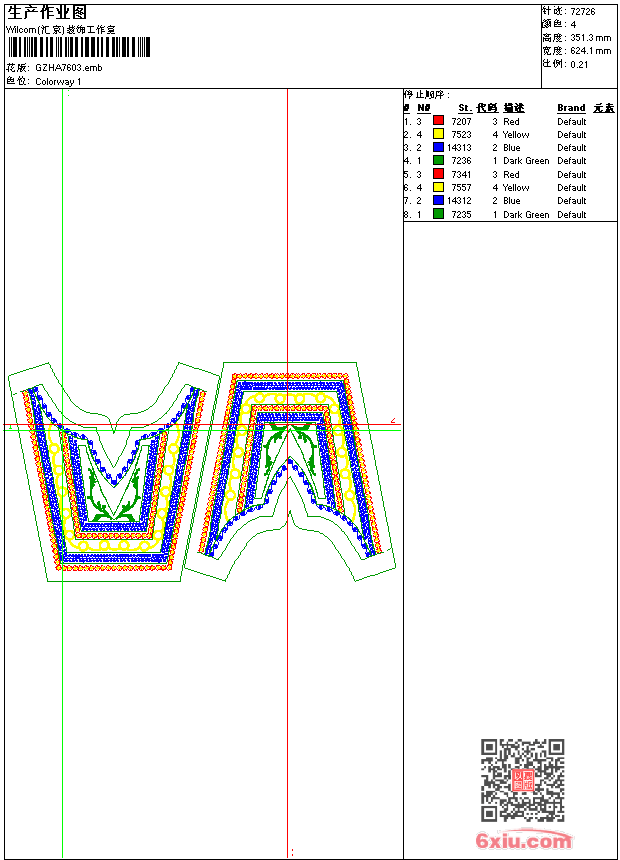This screenshot has height=860, width=620.
Task: Click the Dark Green description in stop 4
Action: (526, 161)
